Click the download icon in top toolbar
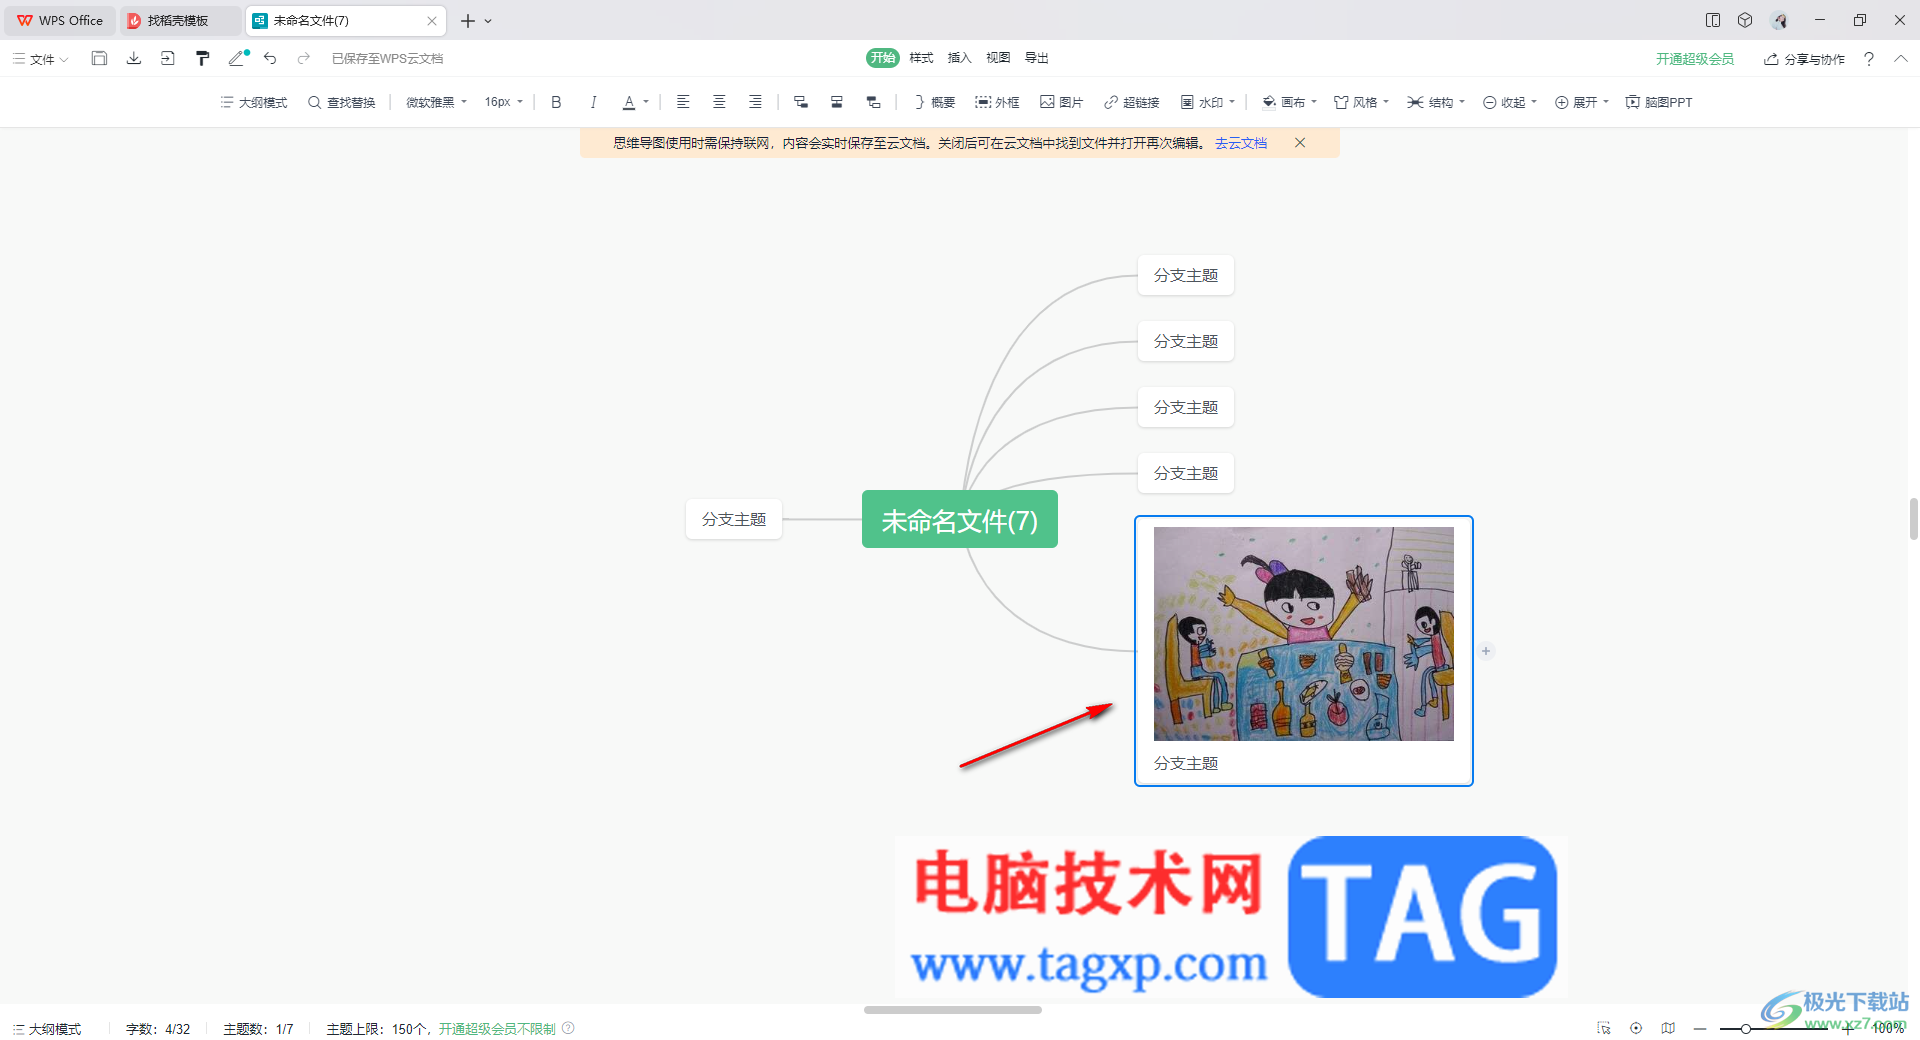 pyautogui.click(x=133, y=59)
